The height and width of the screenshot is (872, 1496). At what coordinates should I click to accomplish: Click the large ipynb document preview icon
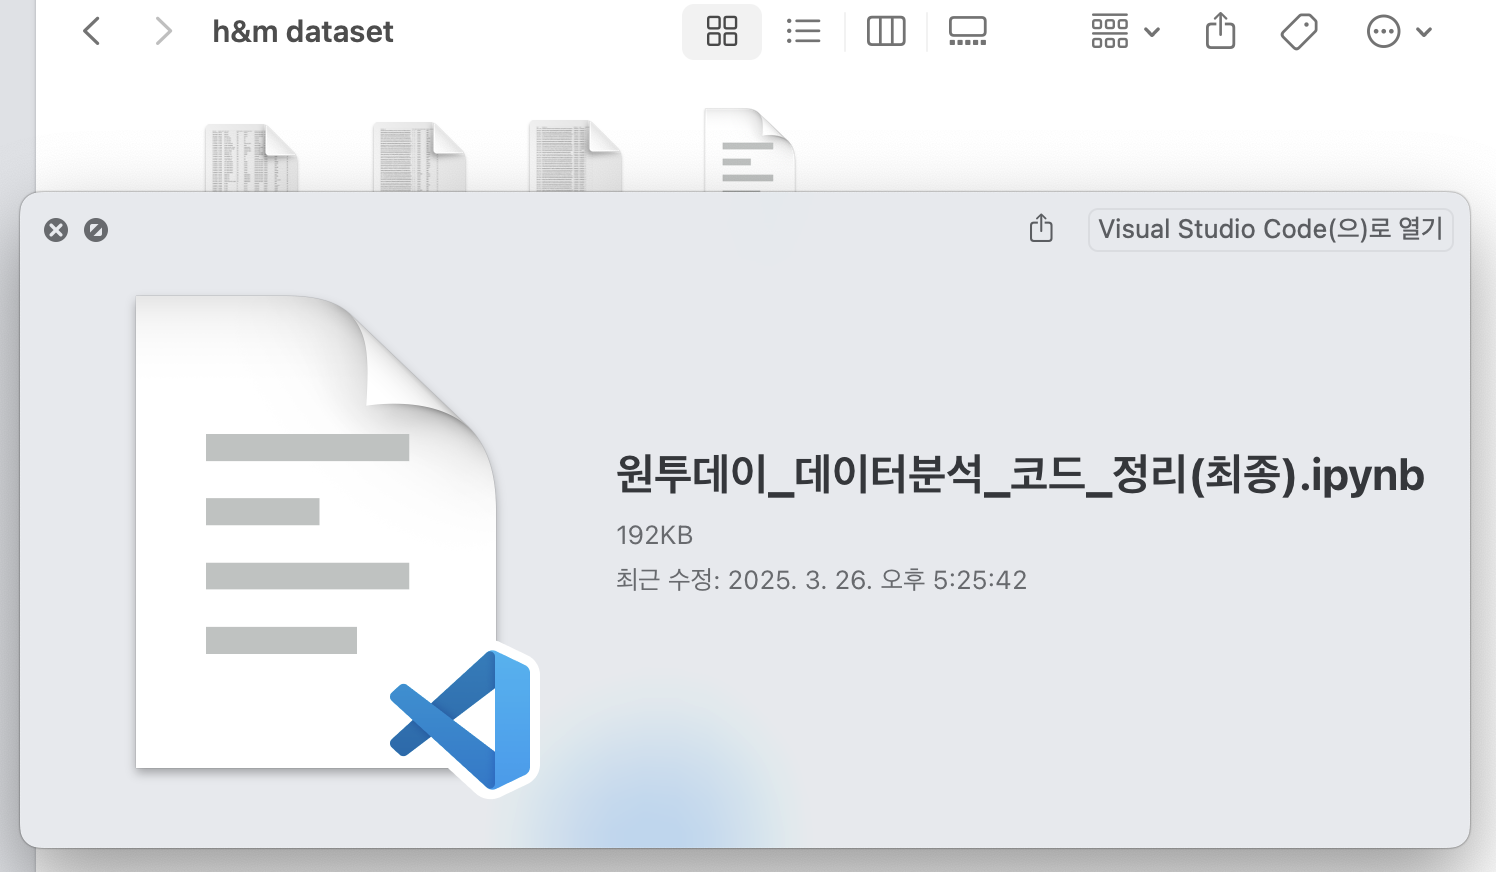tap(316, 531)
